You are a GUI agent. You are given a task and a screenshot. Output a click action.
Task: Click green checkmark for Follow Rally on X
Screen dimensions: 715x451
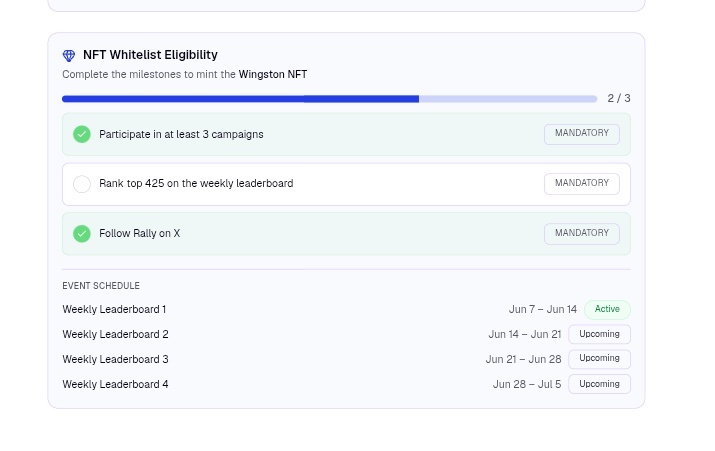[82, 233]
